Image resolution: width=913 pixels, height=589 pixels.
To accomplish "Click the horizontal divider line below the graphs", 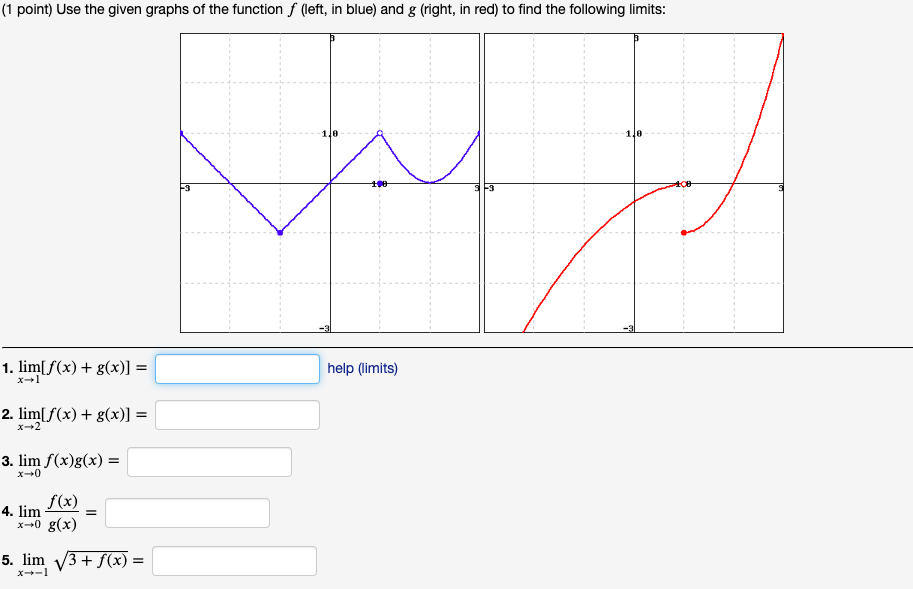I will [x=456, y=347].
